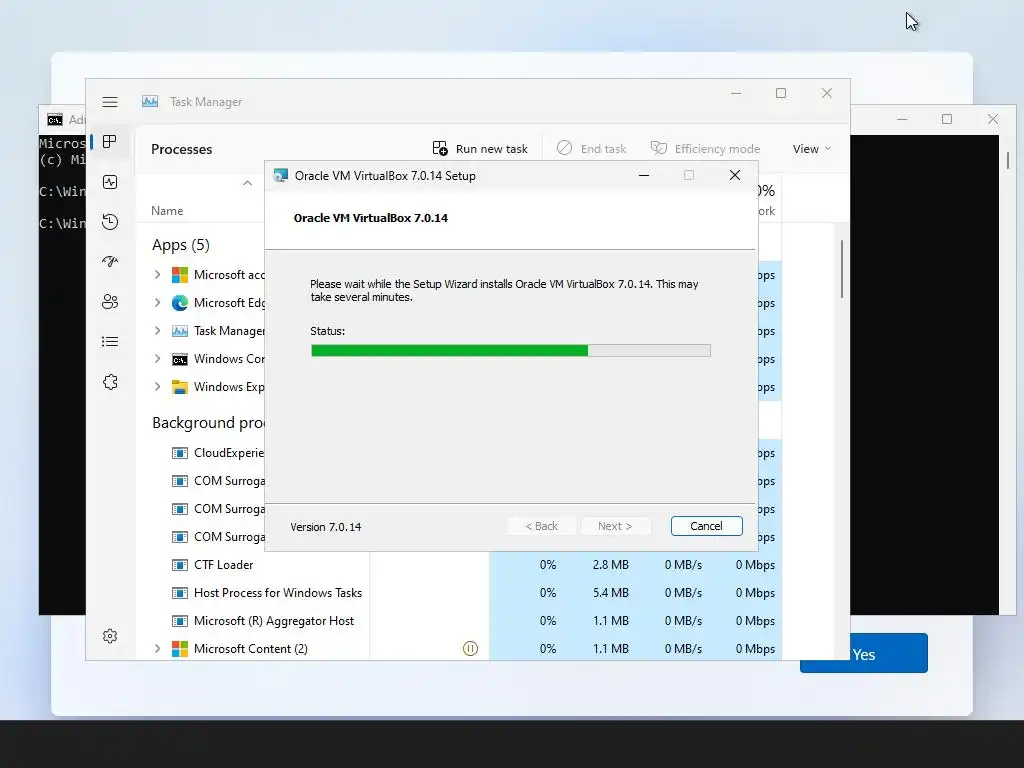This screenshot has height=768, width=1024.
Task: Click the CloudExperience process icon
Action: pos(180,453)
